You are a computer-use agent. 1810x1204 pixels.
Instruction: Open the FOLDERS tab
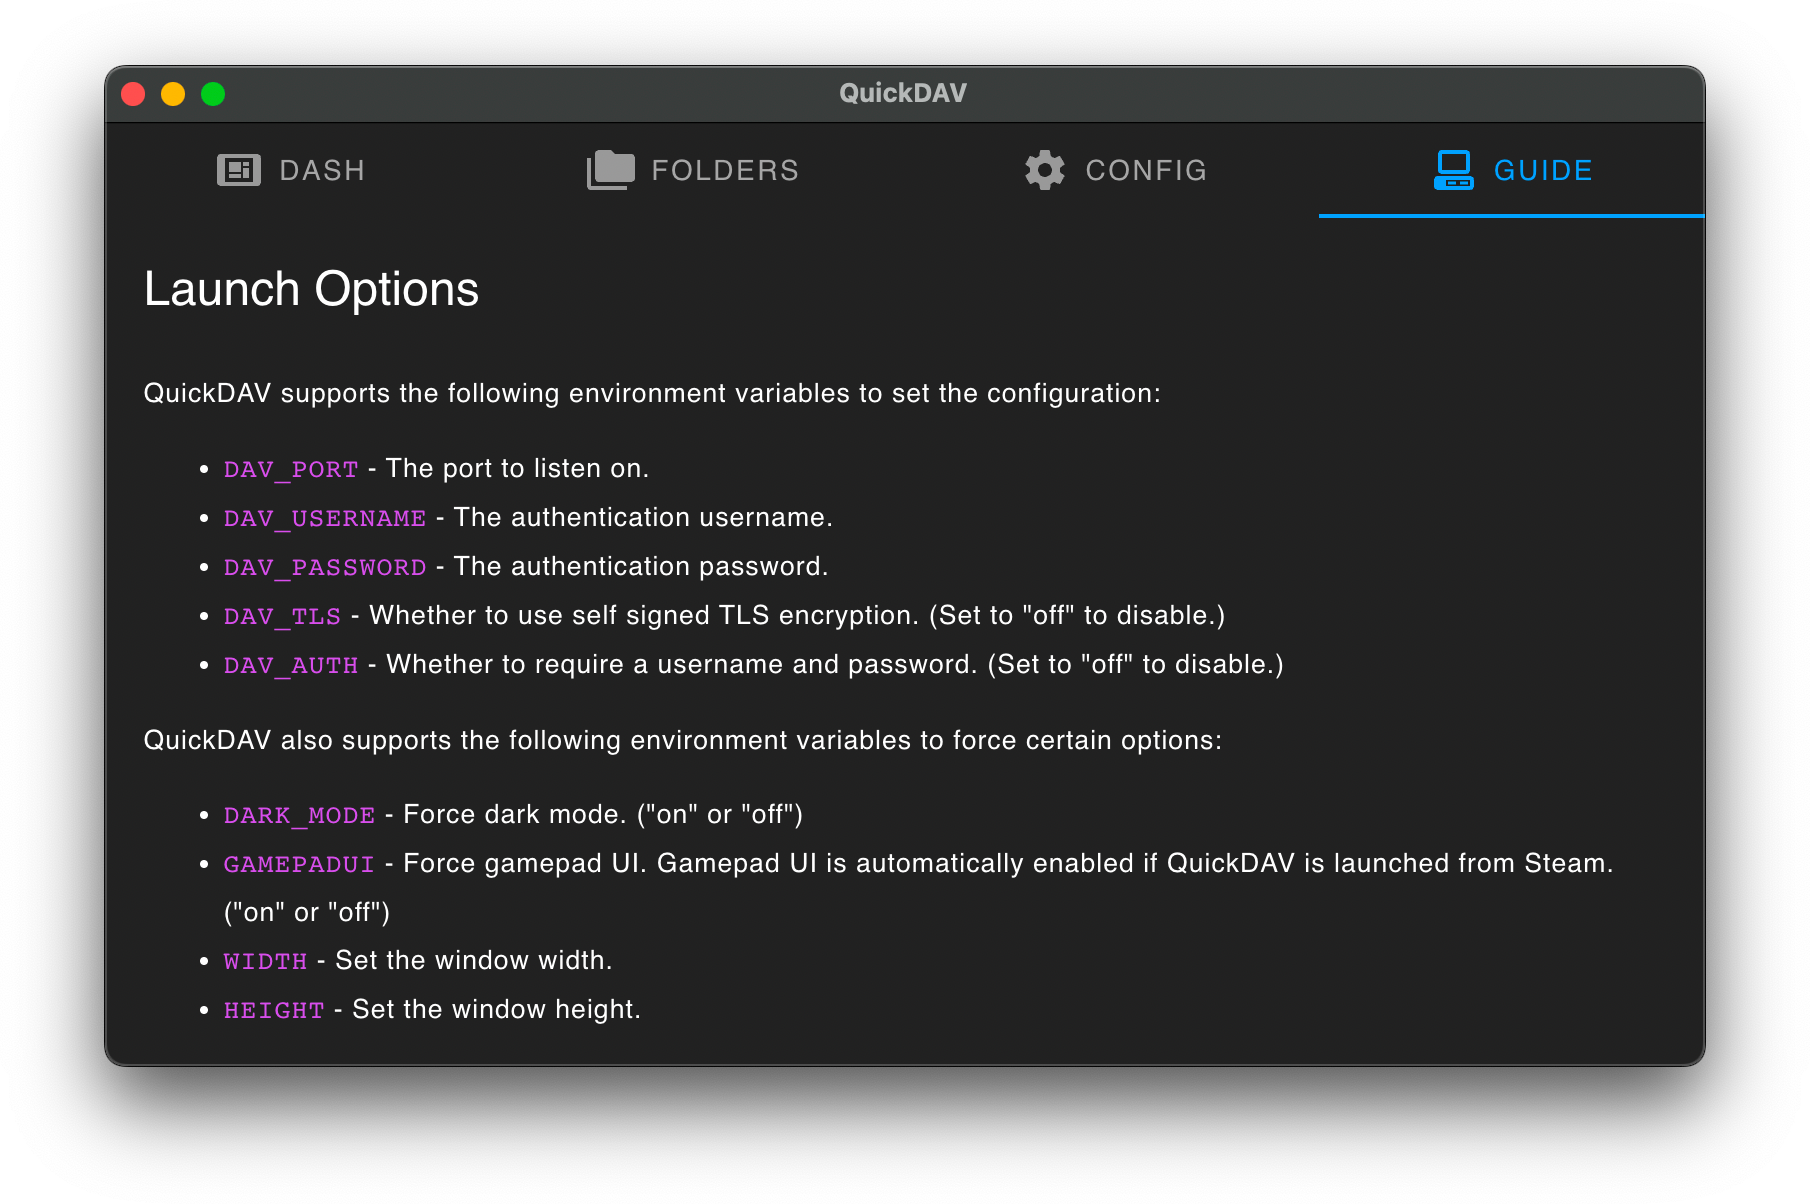click(725, 171)
